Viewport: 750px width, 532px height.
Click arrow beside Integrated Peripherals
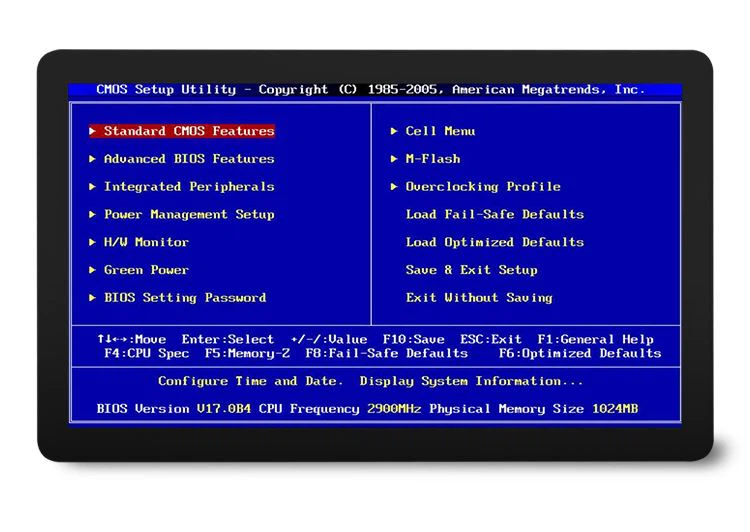(93, 187)
